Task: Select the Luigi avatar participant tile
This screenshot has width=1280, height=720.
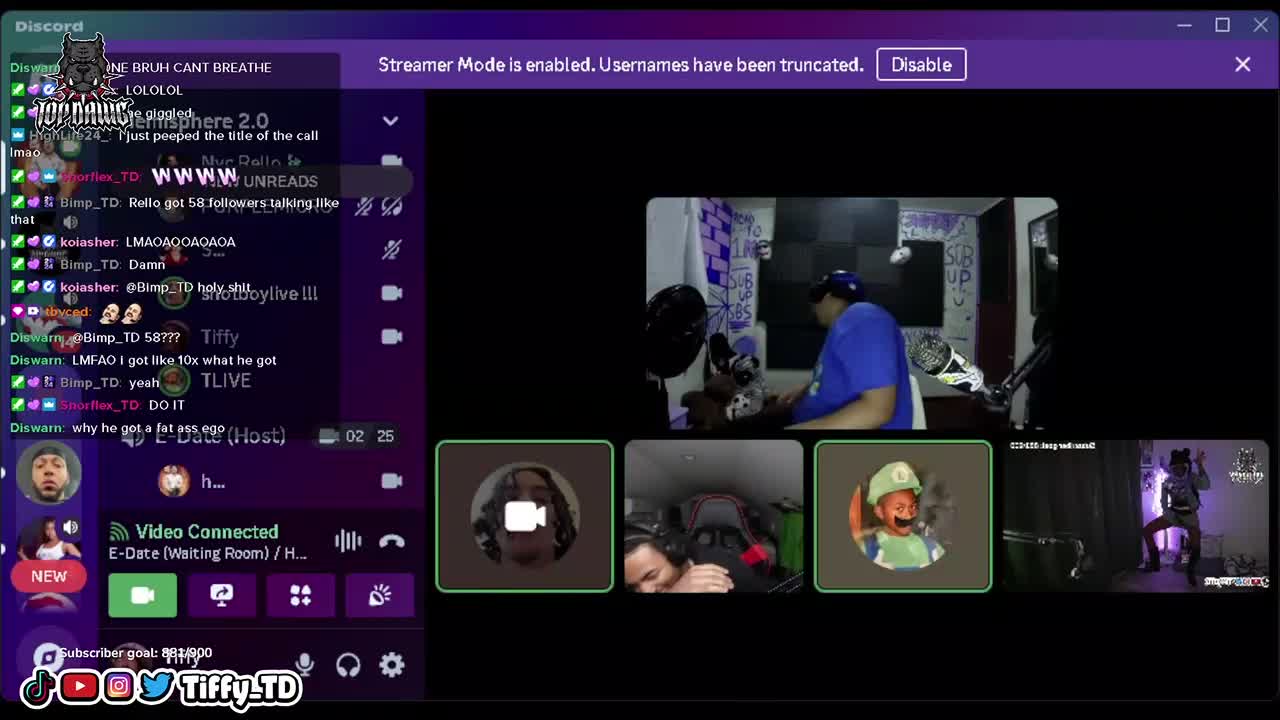Action: point(903,516)
